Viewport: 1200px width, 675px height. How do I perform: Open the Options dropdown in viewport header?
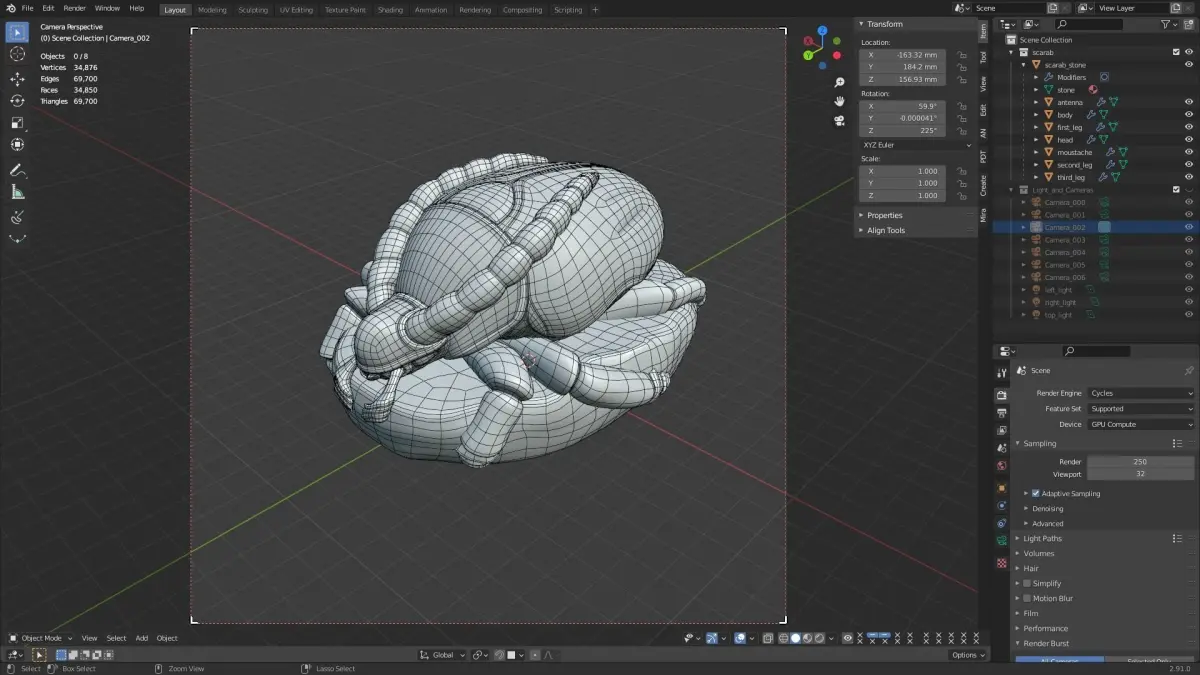[x=968, y=655]
